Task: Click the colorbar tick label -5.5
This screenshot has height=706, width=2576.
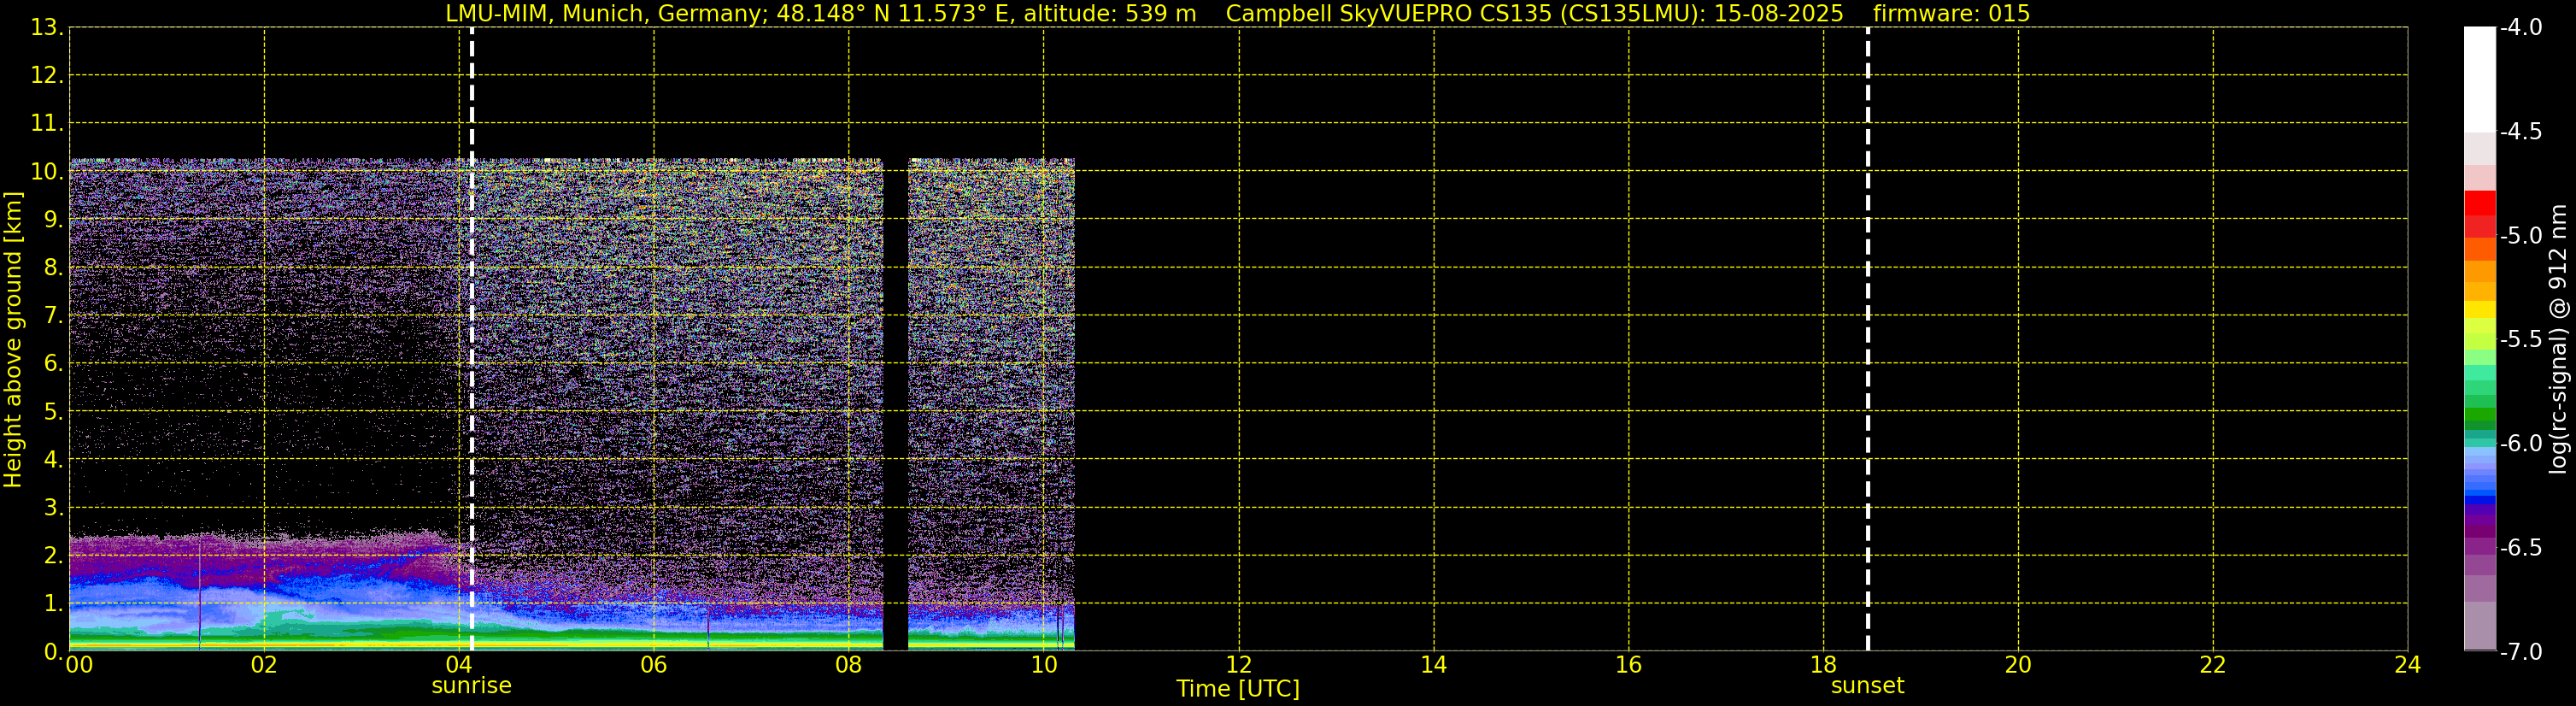Action: coord(2520,340)
